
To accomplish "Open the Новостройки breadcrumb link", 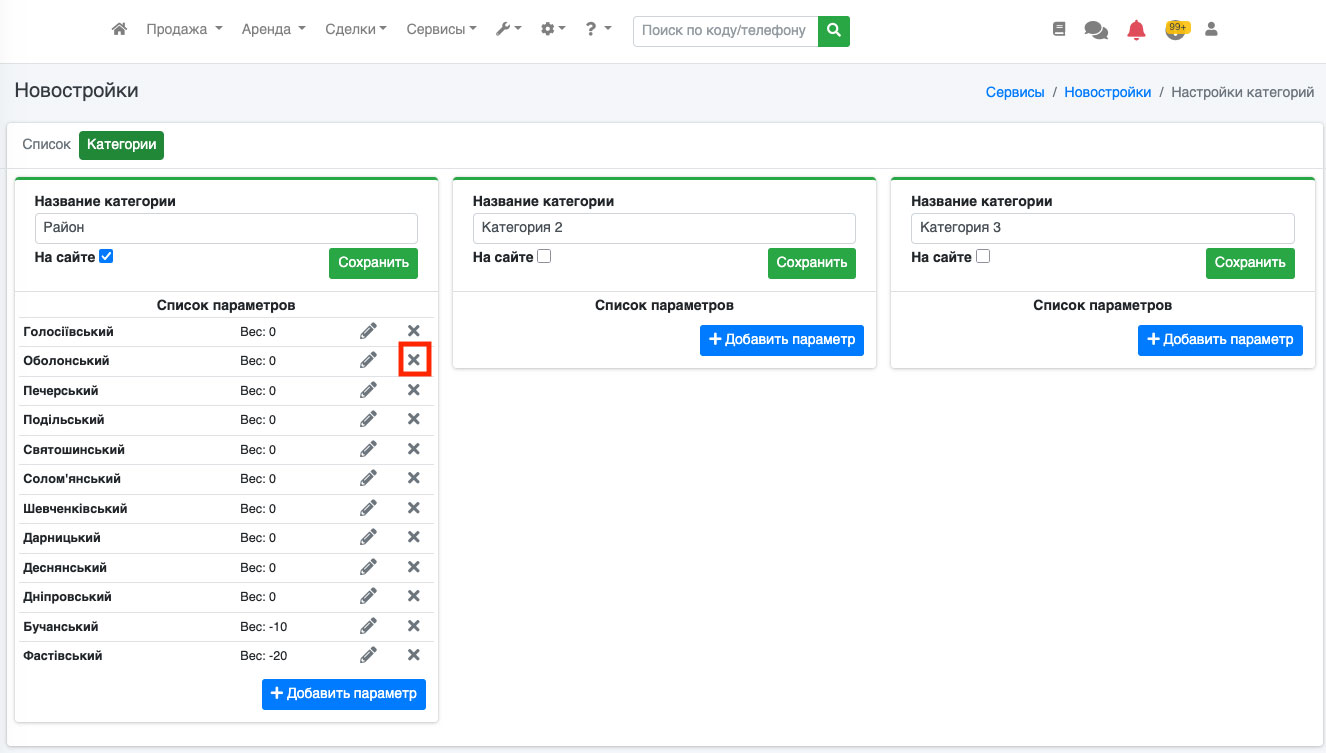I will pos(1107,92).
